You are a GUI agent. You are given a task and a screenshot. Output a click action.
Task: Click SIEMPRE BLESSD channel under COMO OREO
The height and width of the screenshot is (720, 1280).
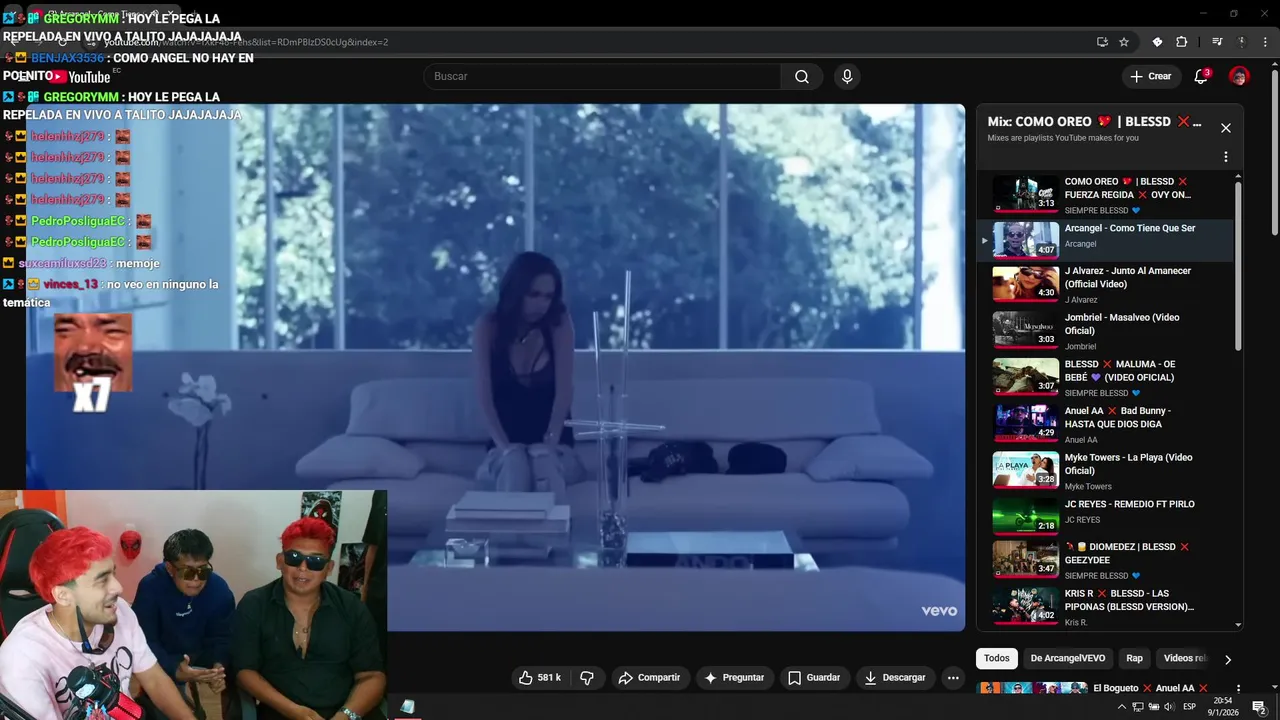click(1096, 210)
